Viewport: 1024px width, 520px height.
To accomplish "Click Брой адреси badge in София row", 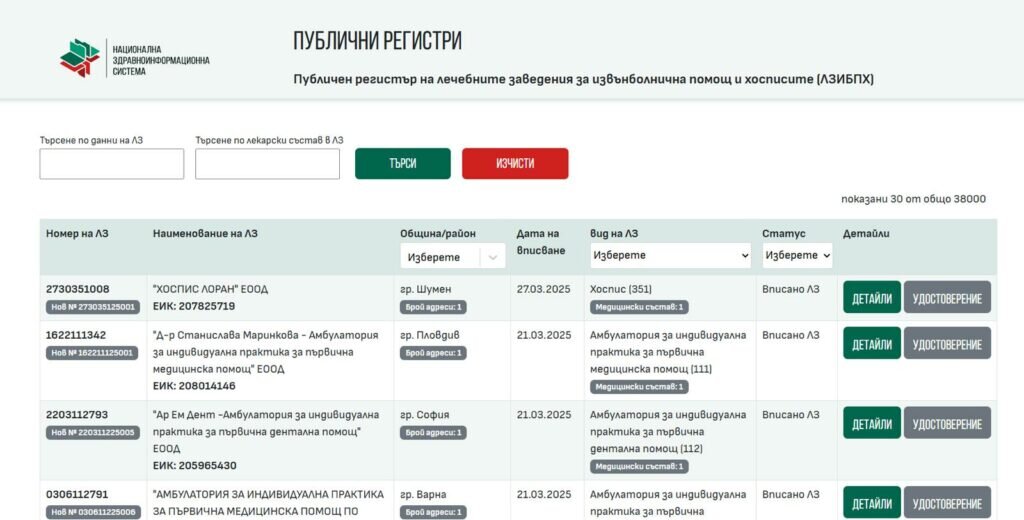I will [433, 432].
